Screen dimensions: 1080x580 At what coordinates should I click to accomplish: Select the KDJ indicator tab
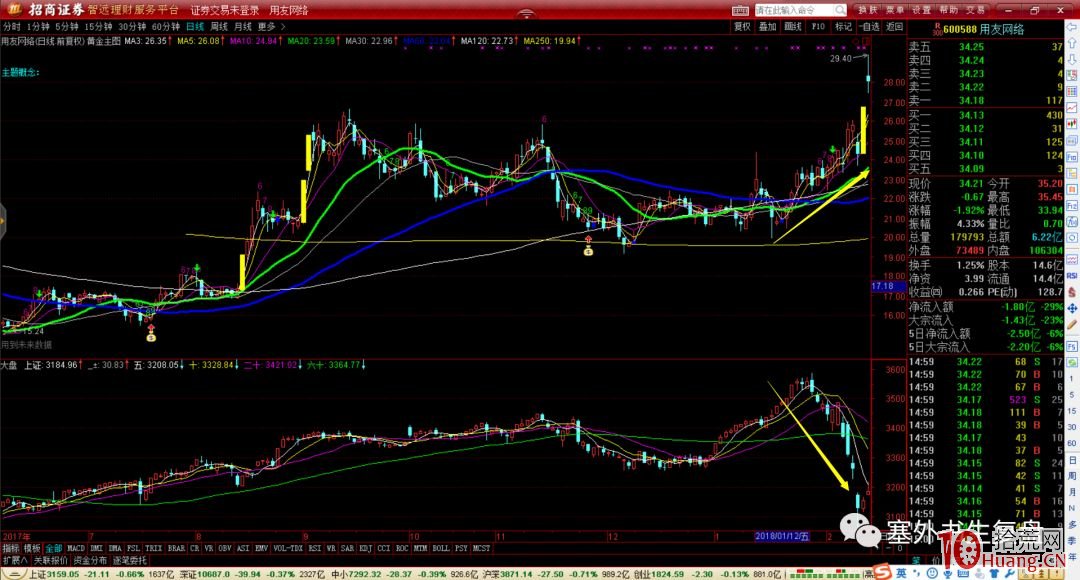click(x=366, y=549)
